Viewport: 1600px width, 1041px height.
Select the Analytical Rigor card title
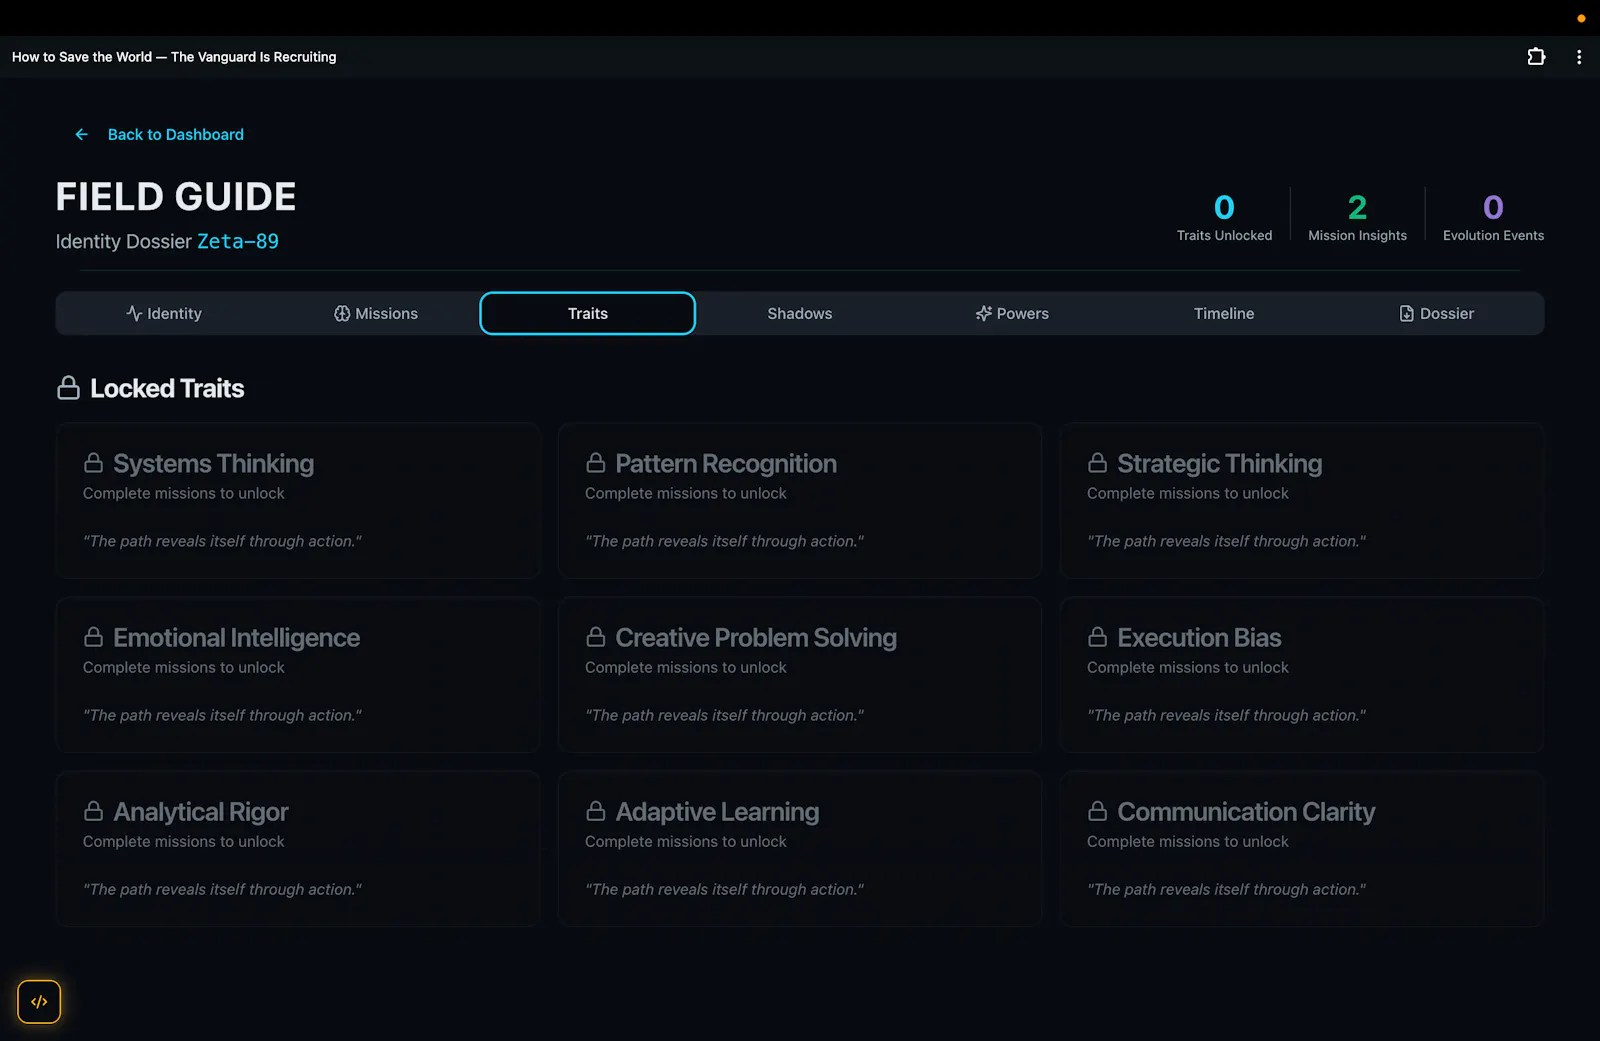click(x=200, y=811)
